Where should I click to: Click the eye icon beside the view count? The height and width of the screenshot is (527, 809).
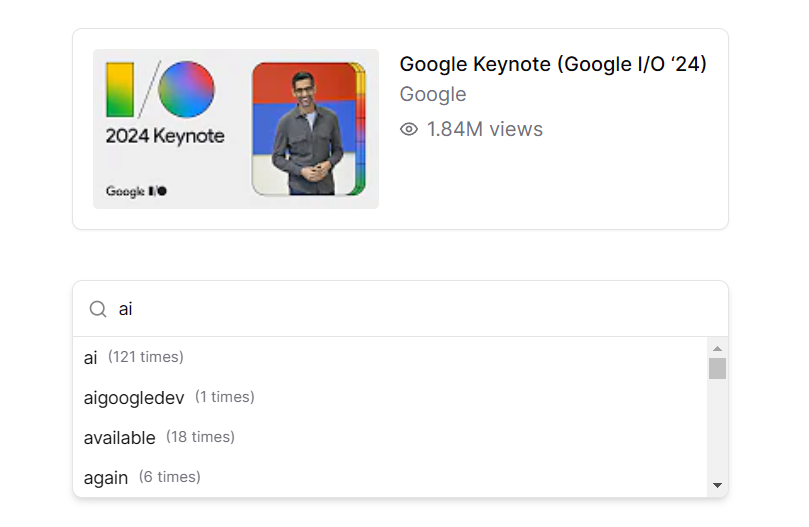tap(408, 129)
